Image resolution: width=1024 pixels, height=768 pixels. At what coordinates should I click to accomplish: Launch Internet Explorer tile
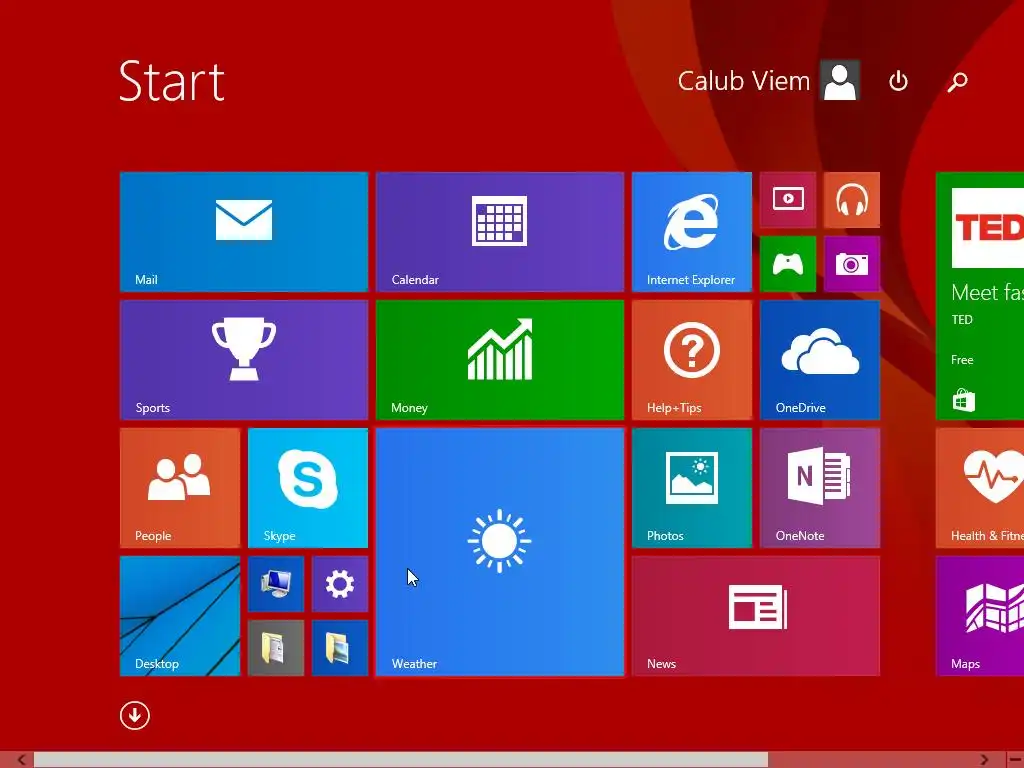click(692, 231)
